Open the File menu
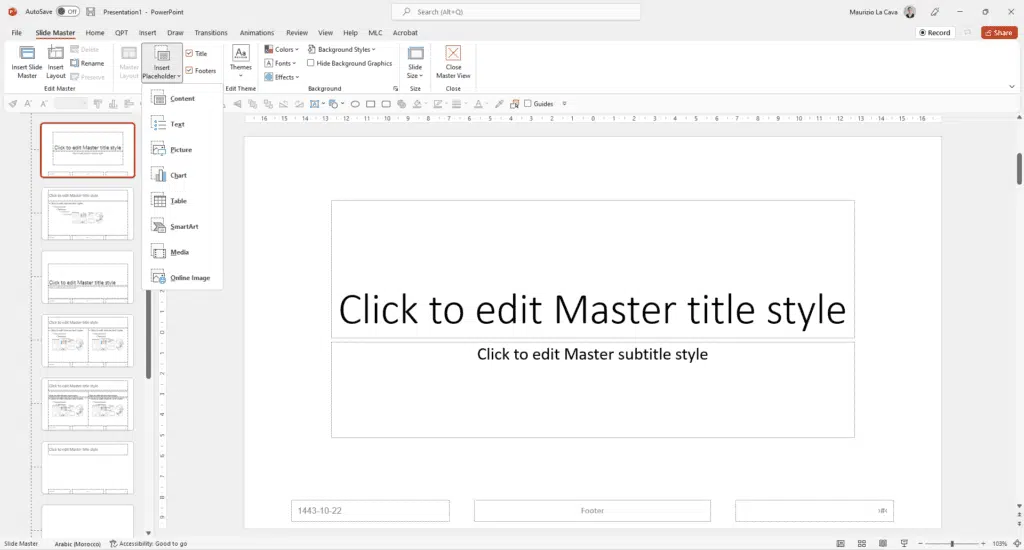1024x550 pixels. pyautogui.click(x=16, y=32)
